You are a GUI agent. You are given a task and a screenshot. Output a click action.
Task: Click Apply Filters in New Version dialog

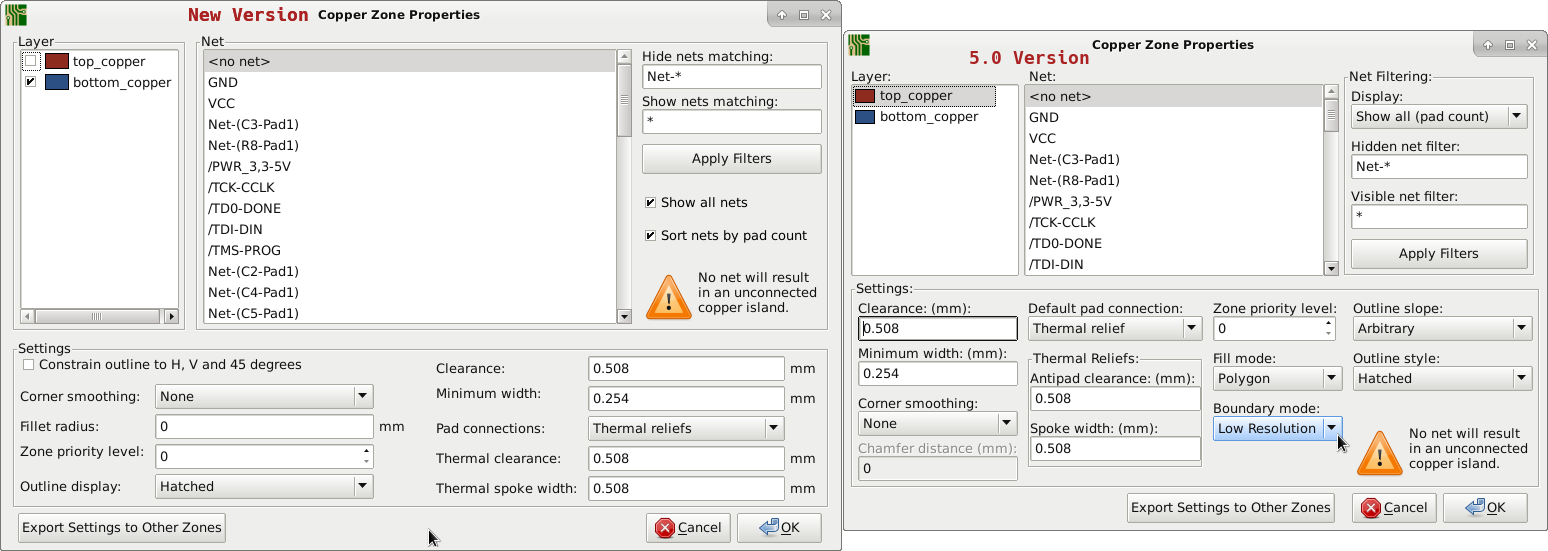coord(731,159)
